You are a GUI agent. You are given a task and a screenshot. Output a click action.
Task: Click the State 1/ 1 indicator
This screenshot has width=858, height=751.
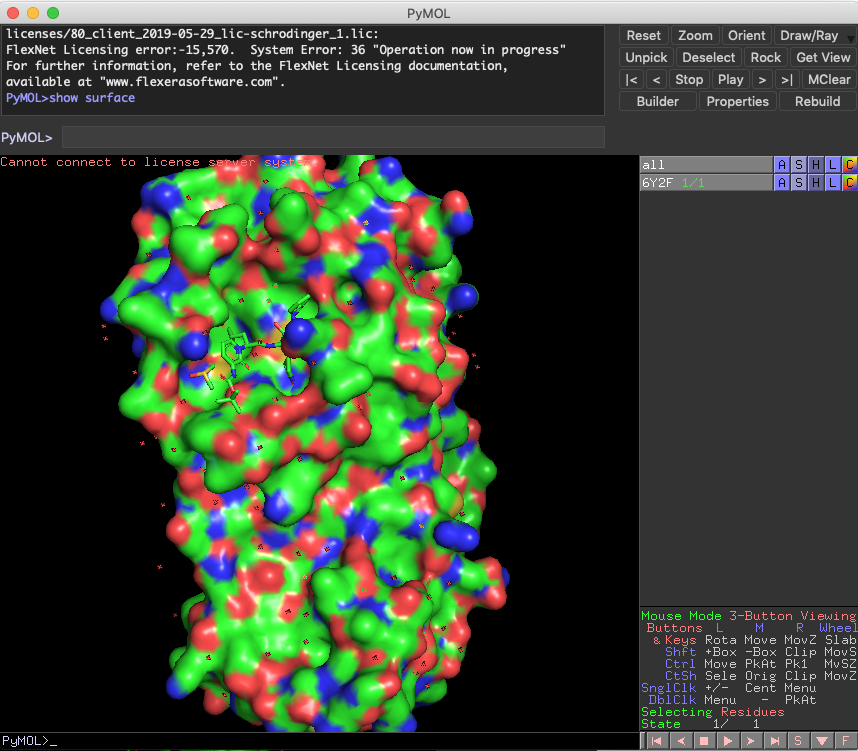(700, 724)
